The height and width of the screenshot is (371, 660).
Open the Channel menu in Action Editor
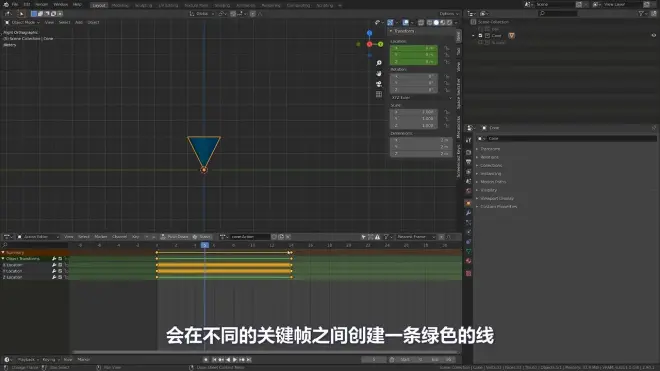(119, 237)
